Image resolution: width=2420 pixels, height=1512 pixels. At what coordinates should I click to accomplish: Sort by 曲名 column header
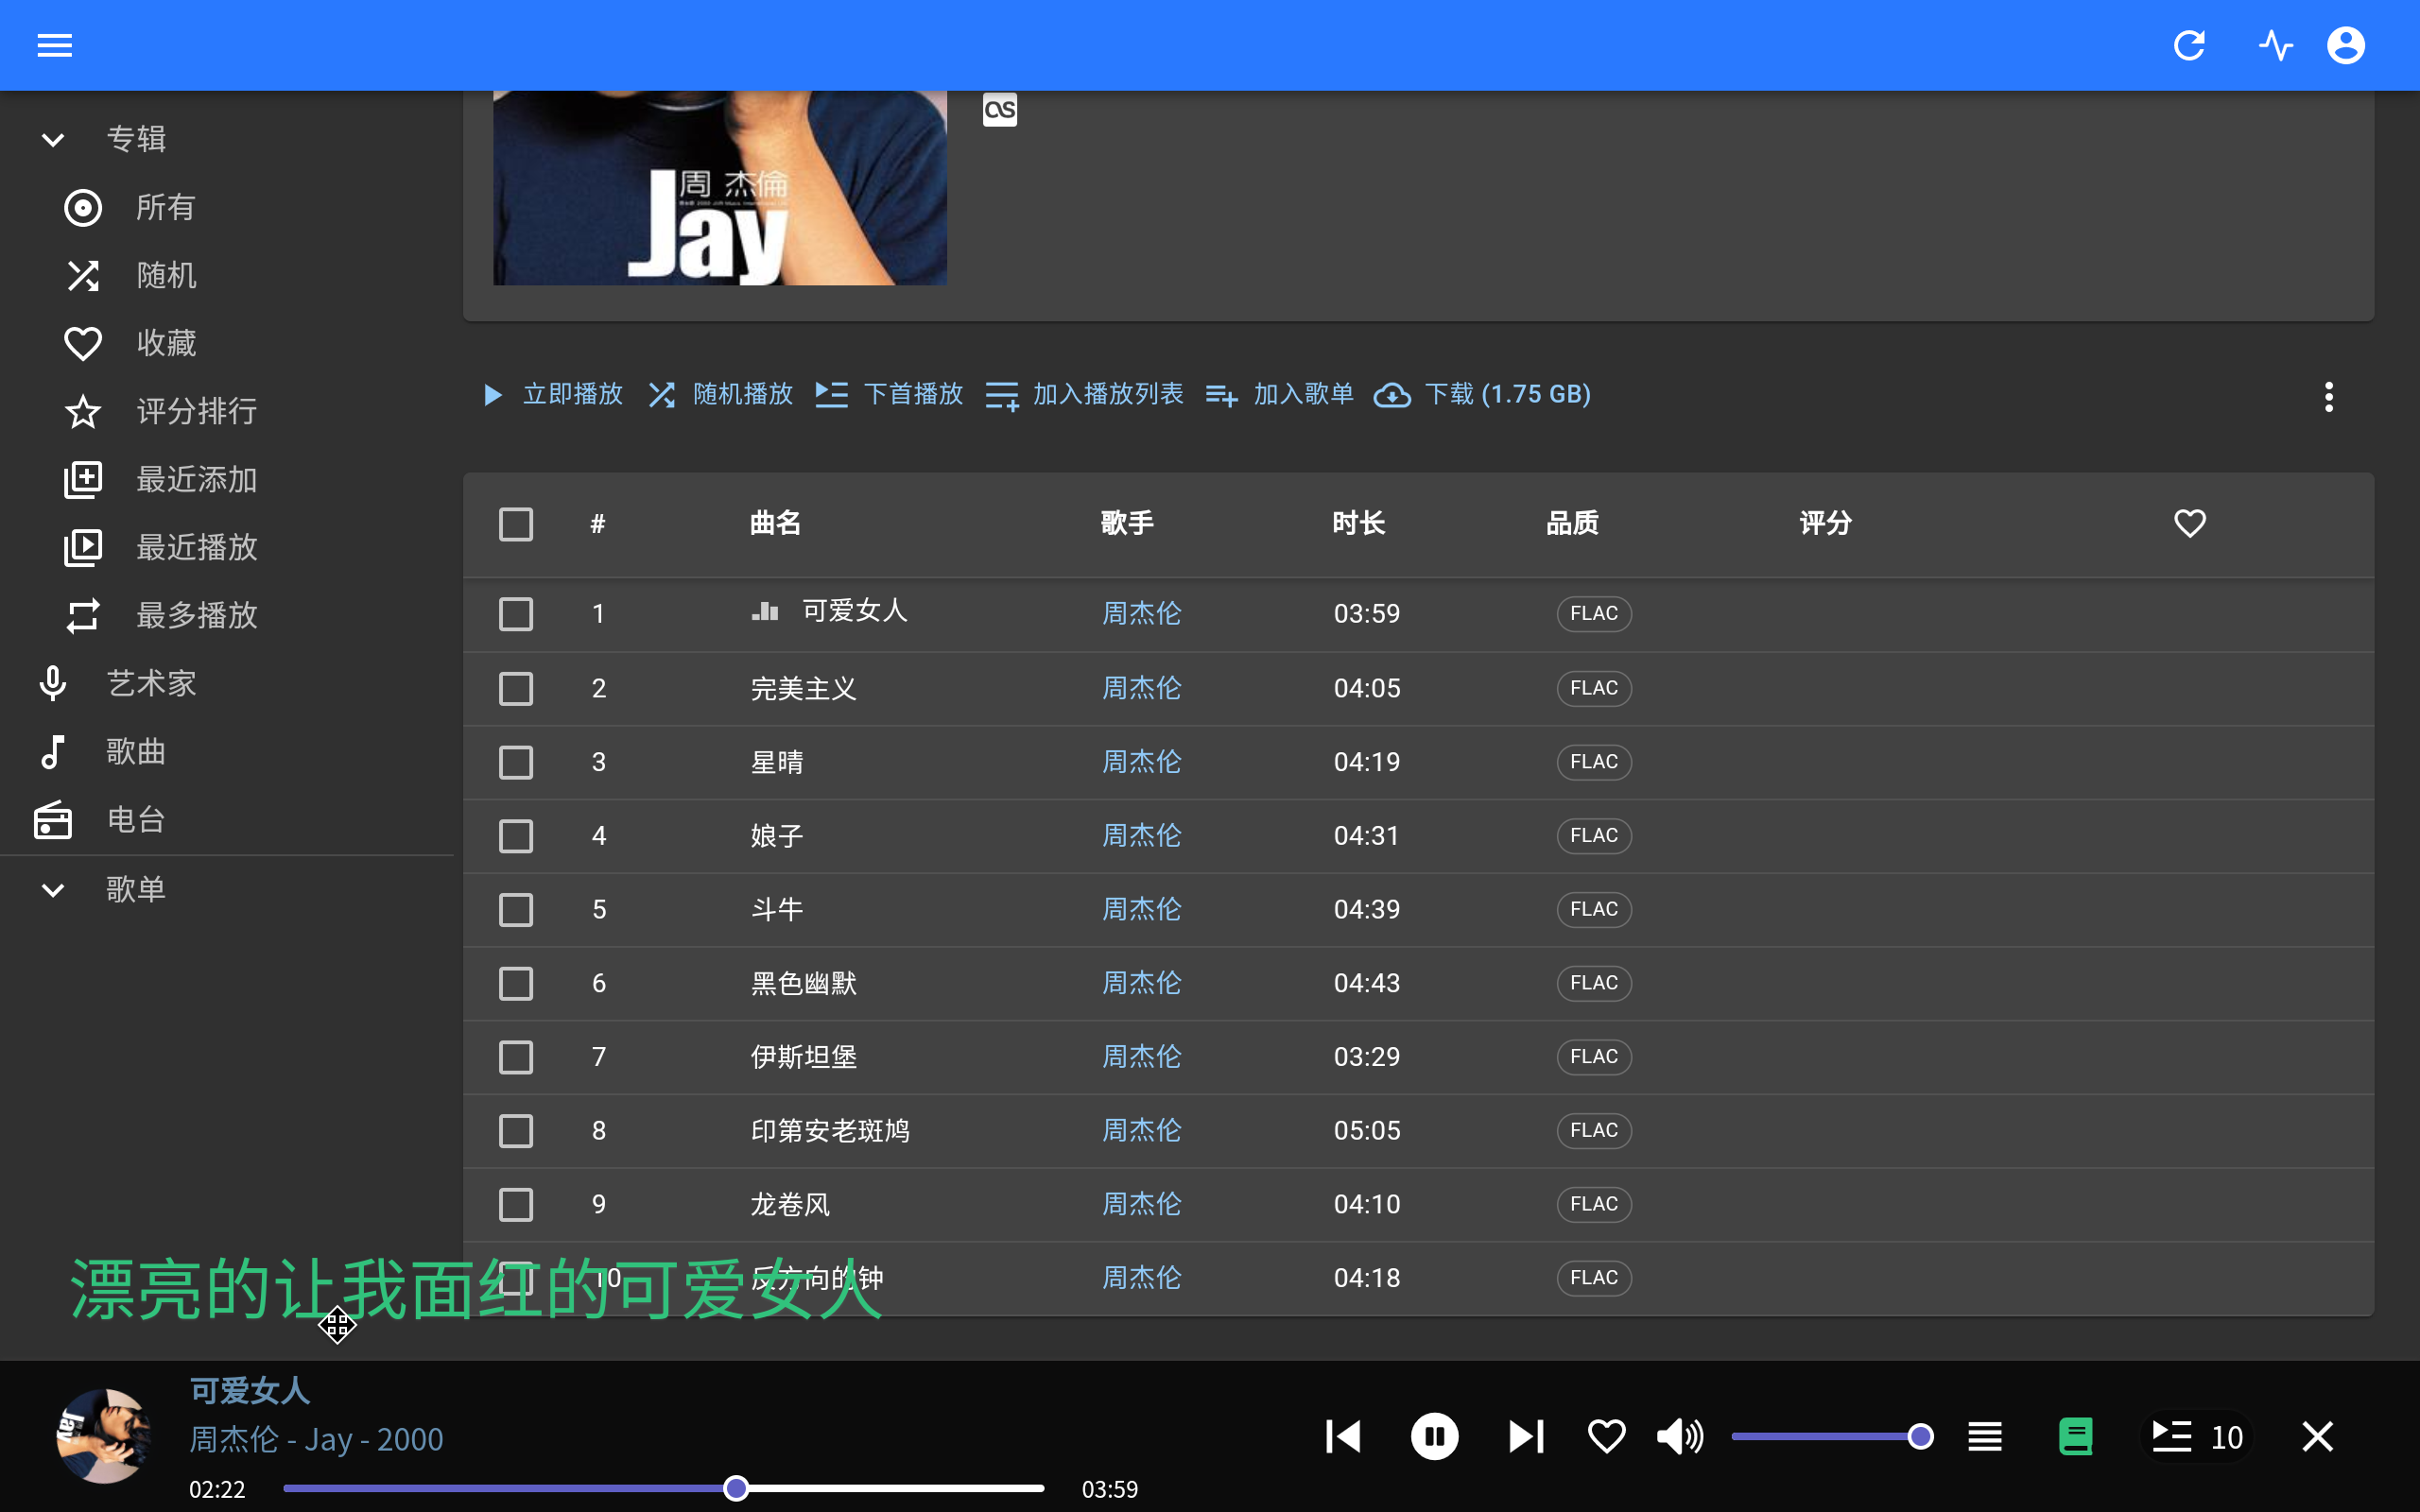(775, 523)
